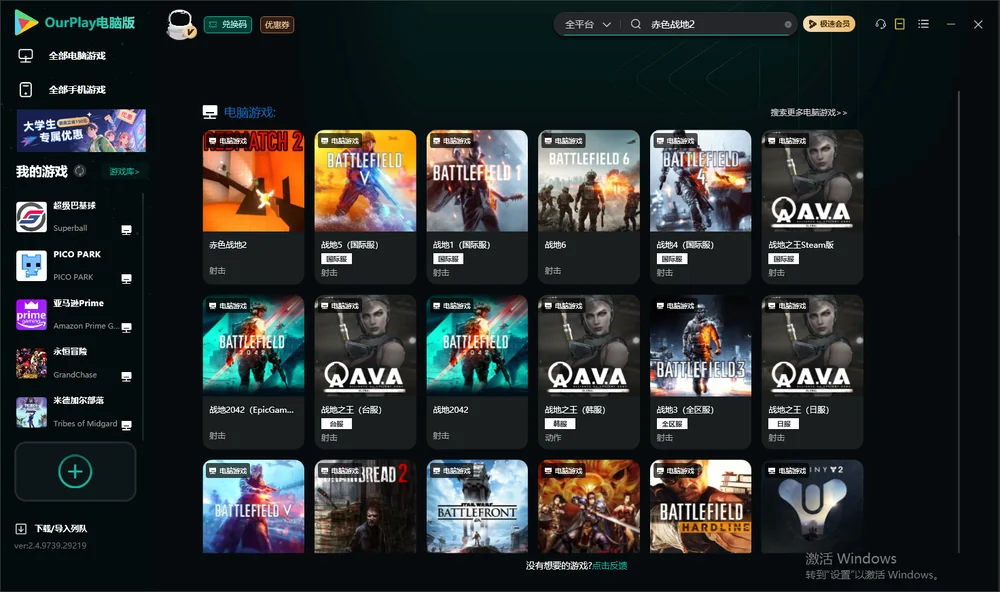Open the 优惠券 coupon button

tap(277, 25)
